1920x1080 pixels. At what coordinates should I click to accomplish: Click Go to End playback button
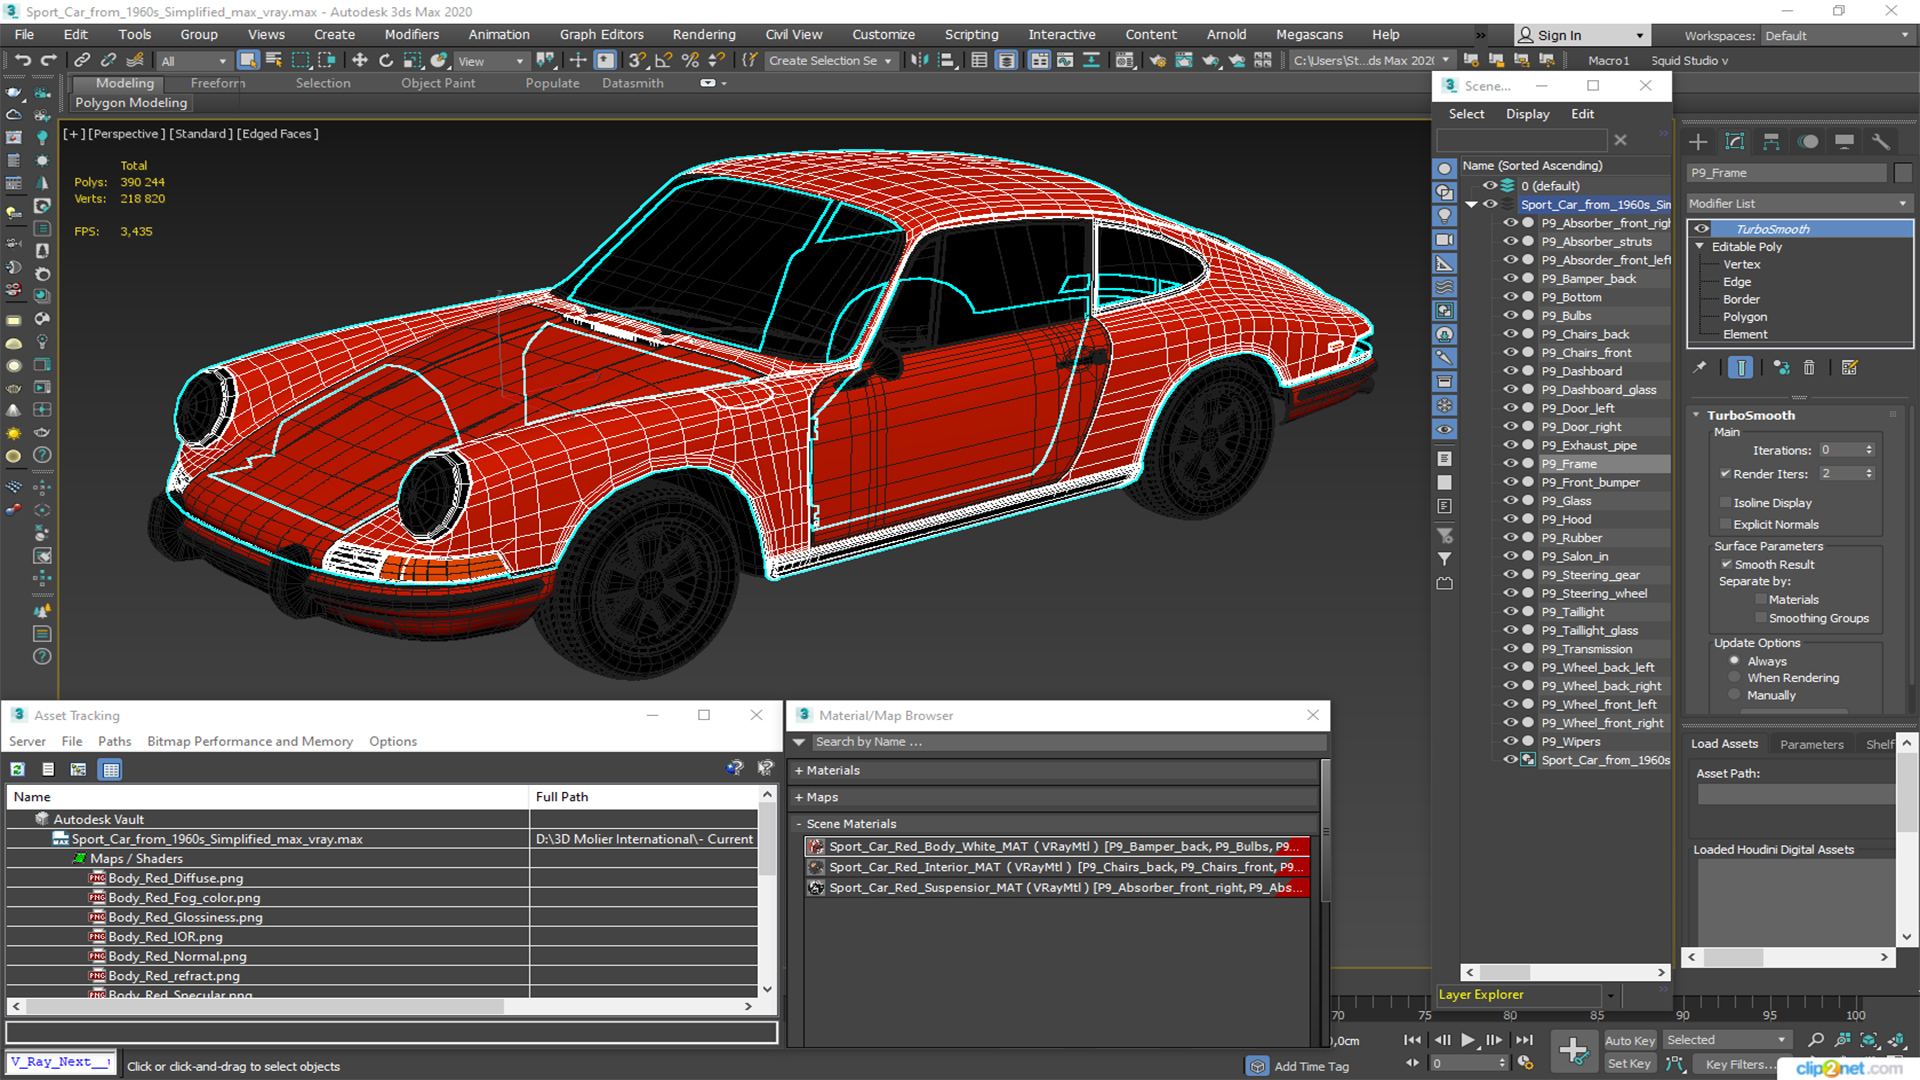1524,1040
